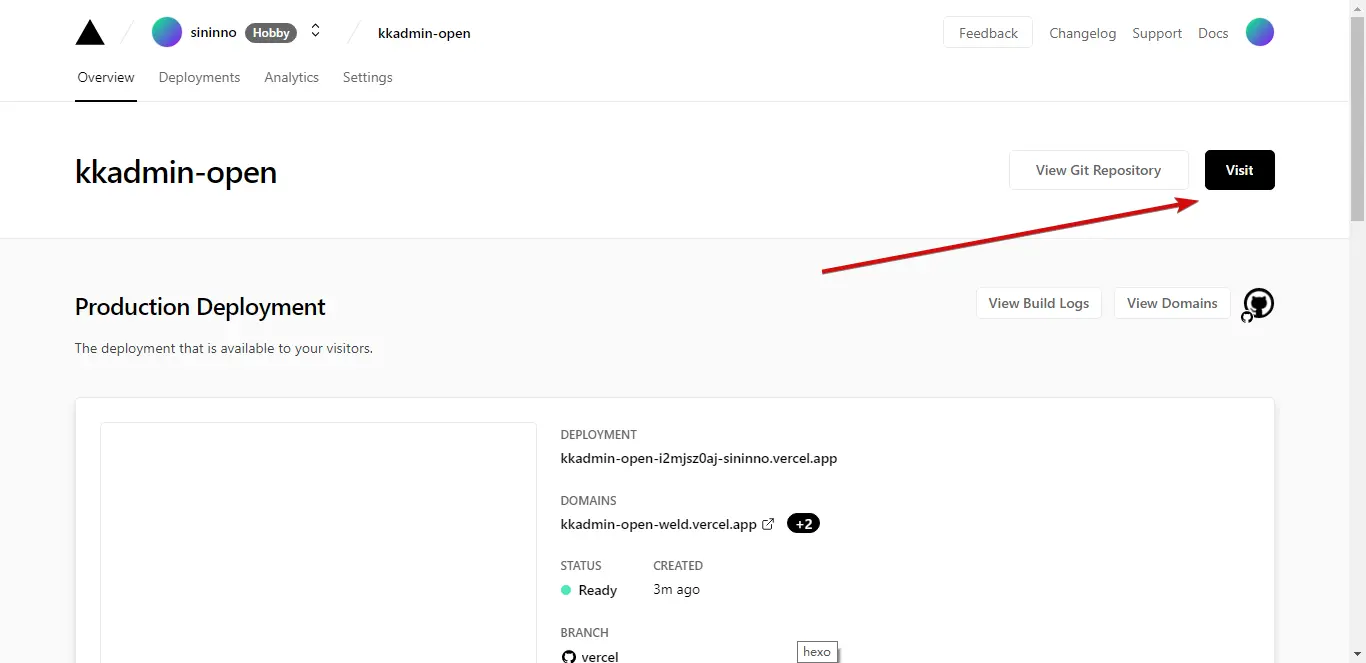This screenshot has width=1366, height=663.
Task: Click the Hobby plan badge
Action: point(271,33)
